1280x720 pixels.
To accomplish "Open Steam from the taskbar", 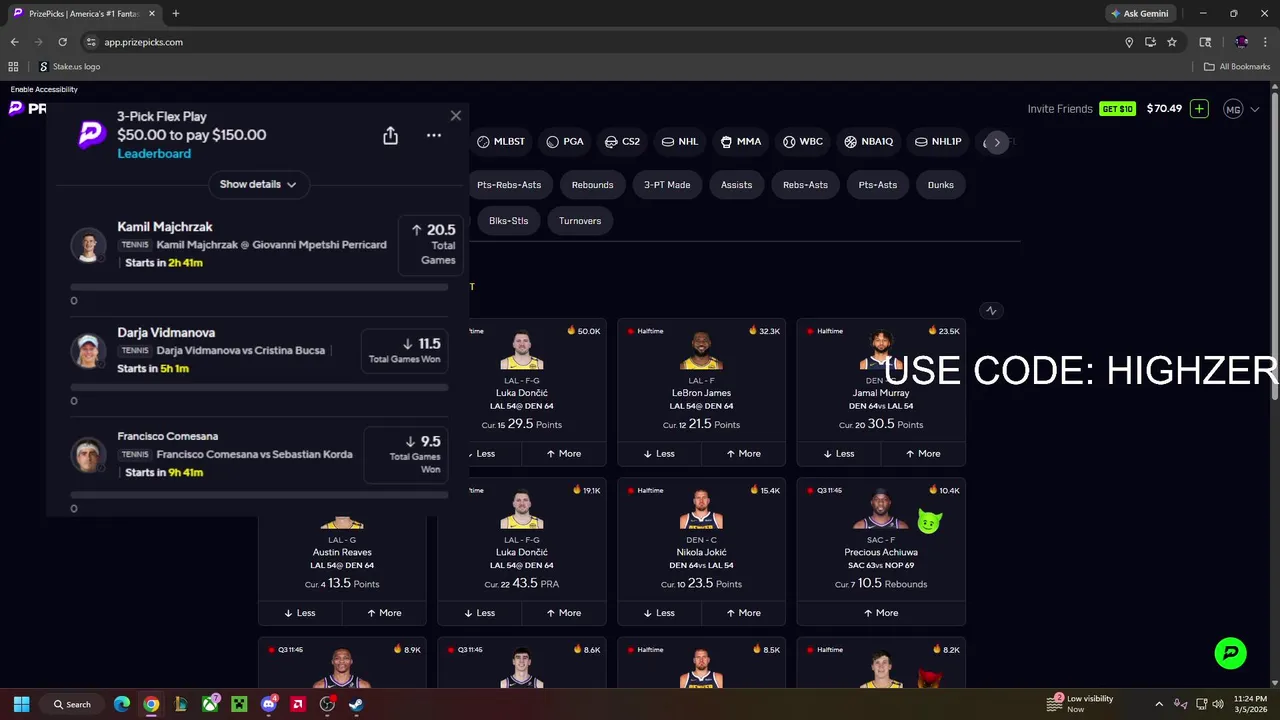I will point(356,704).
